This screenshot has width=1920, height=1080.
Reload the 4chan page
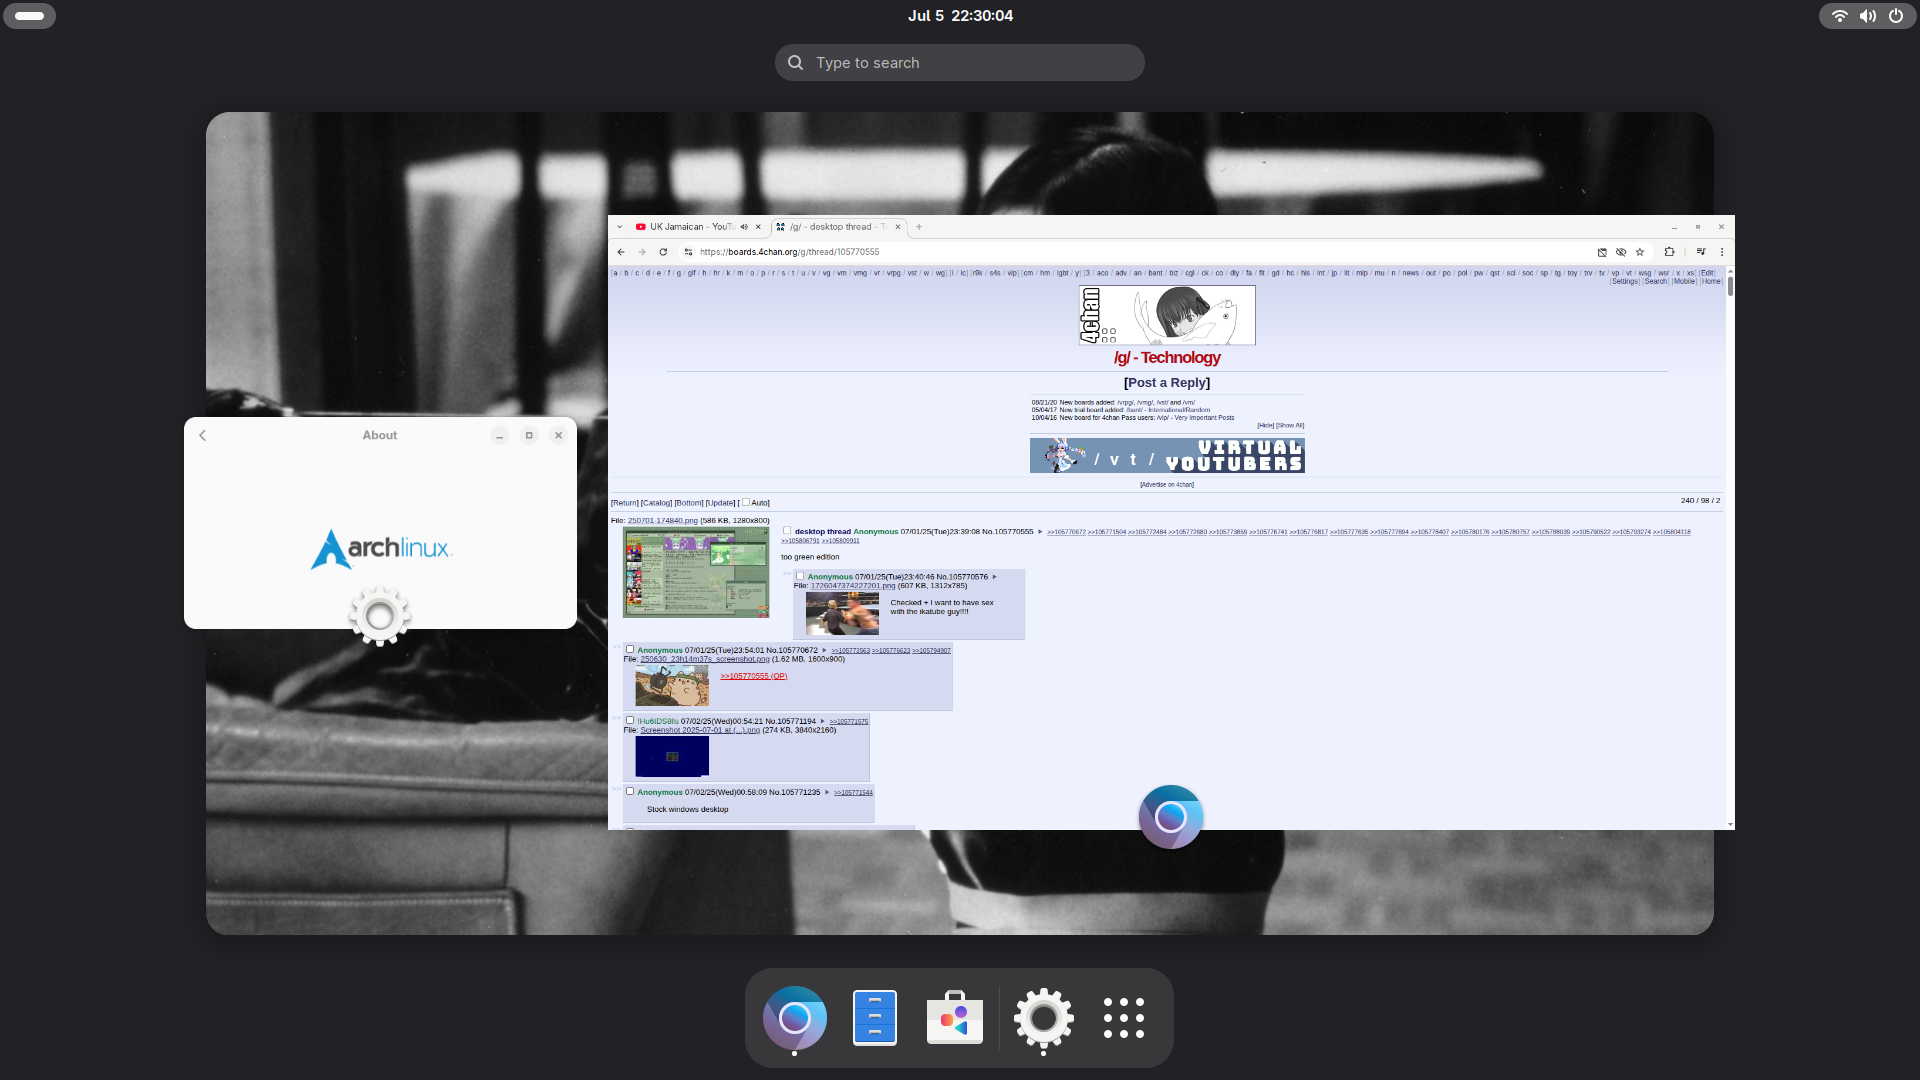[663, 252]
